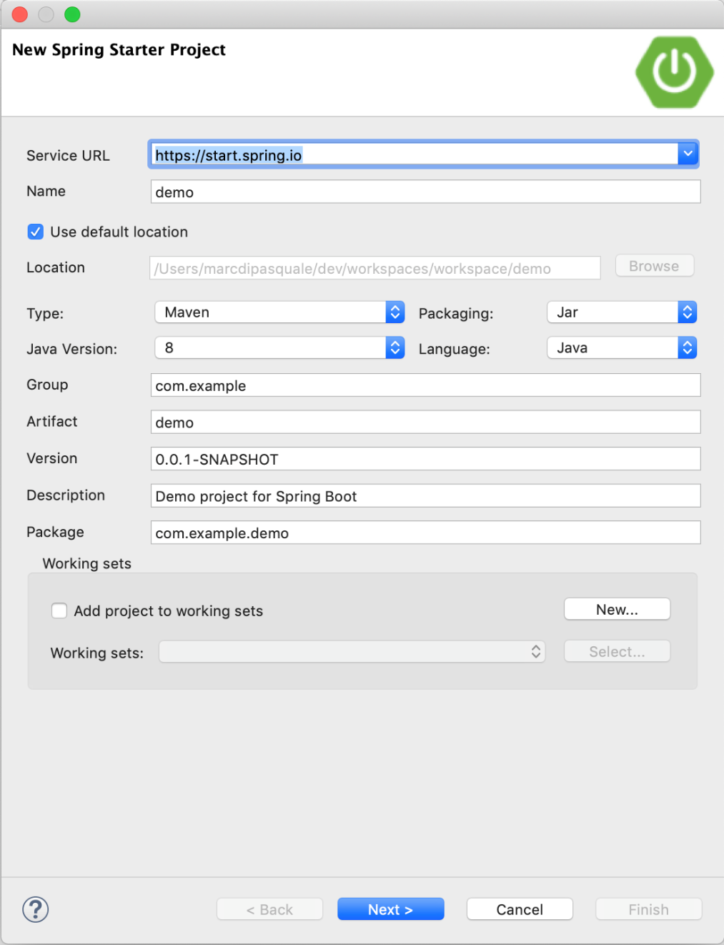Select the Version field 0.0.1-SNAPSHOT
This screenshot has height=945, width=724.
point(425,459)
